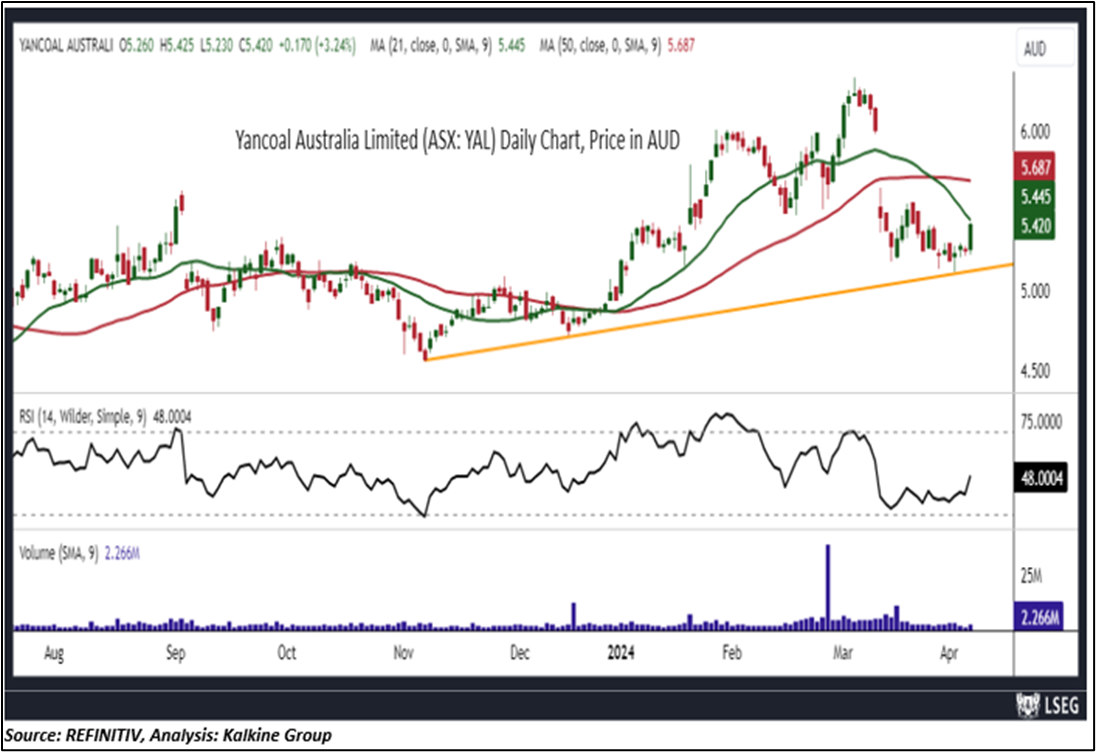Click the Oct time axis label

point(287,652)
